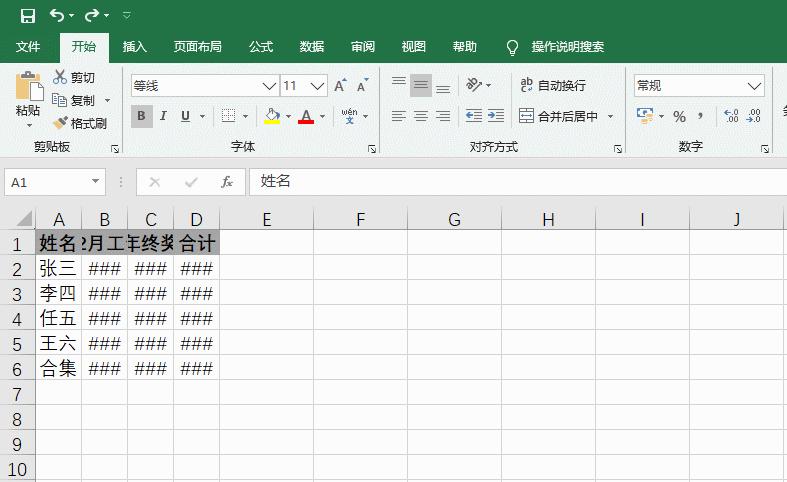Open the font name dropdown 等线

pyautogui.click(x=269, y=86)
